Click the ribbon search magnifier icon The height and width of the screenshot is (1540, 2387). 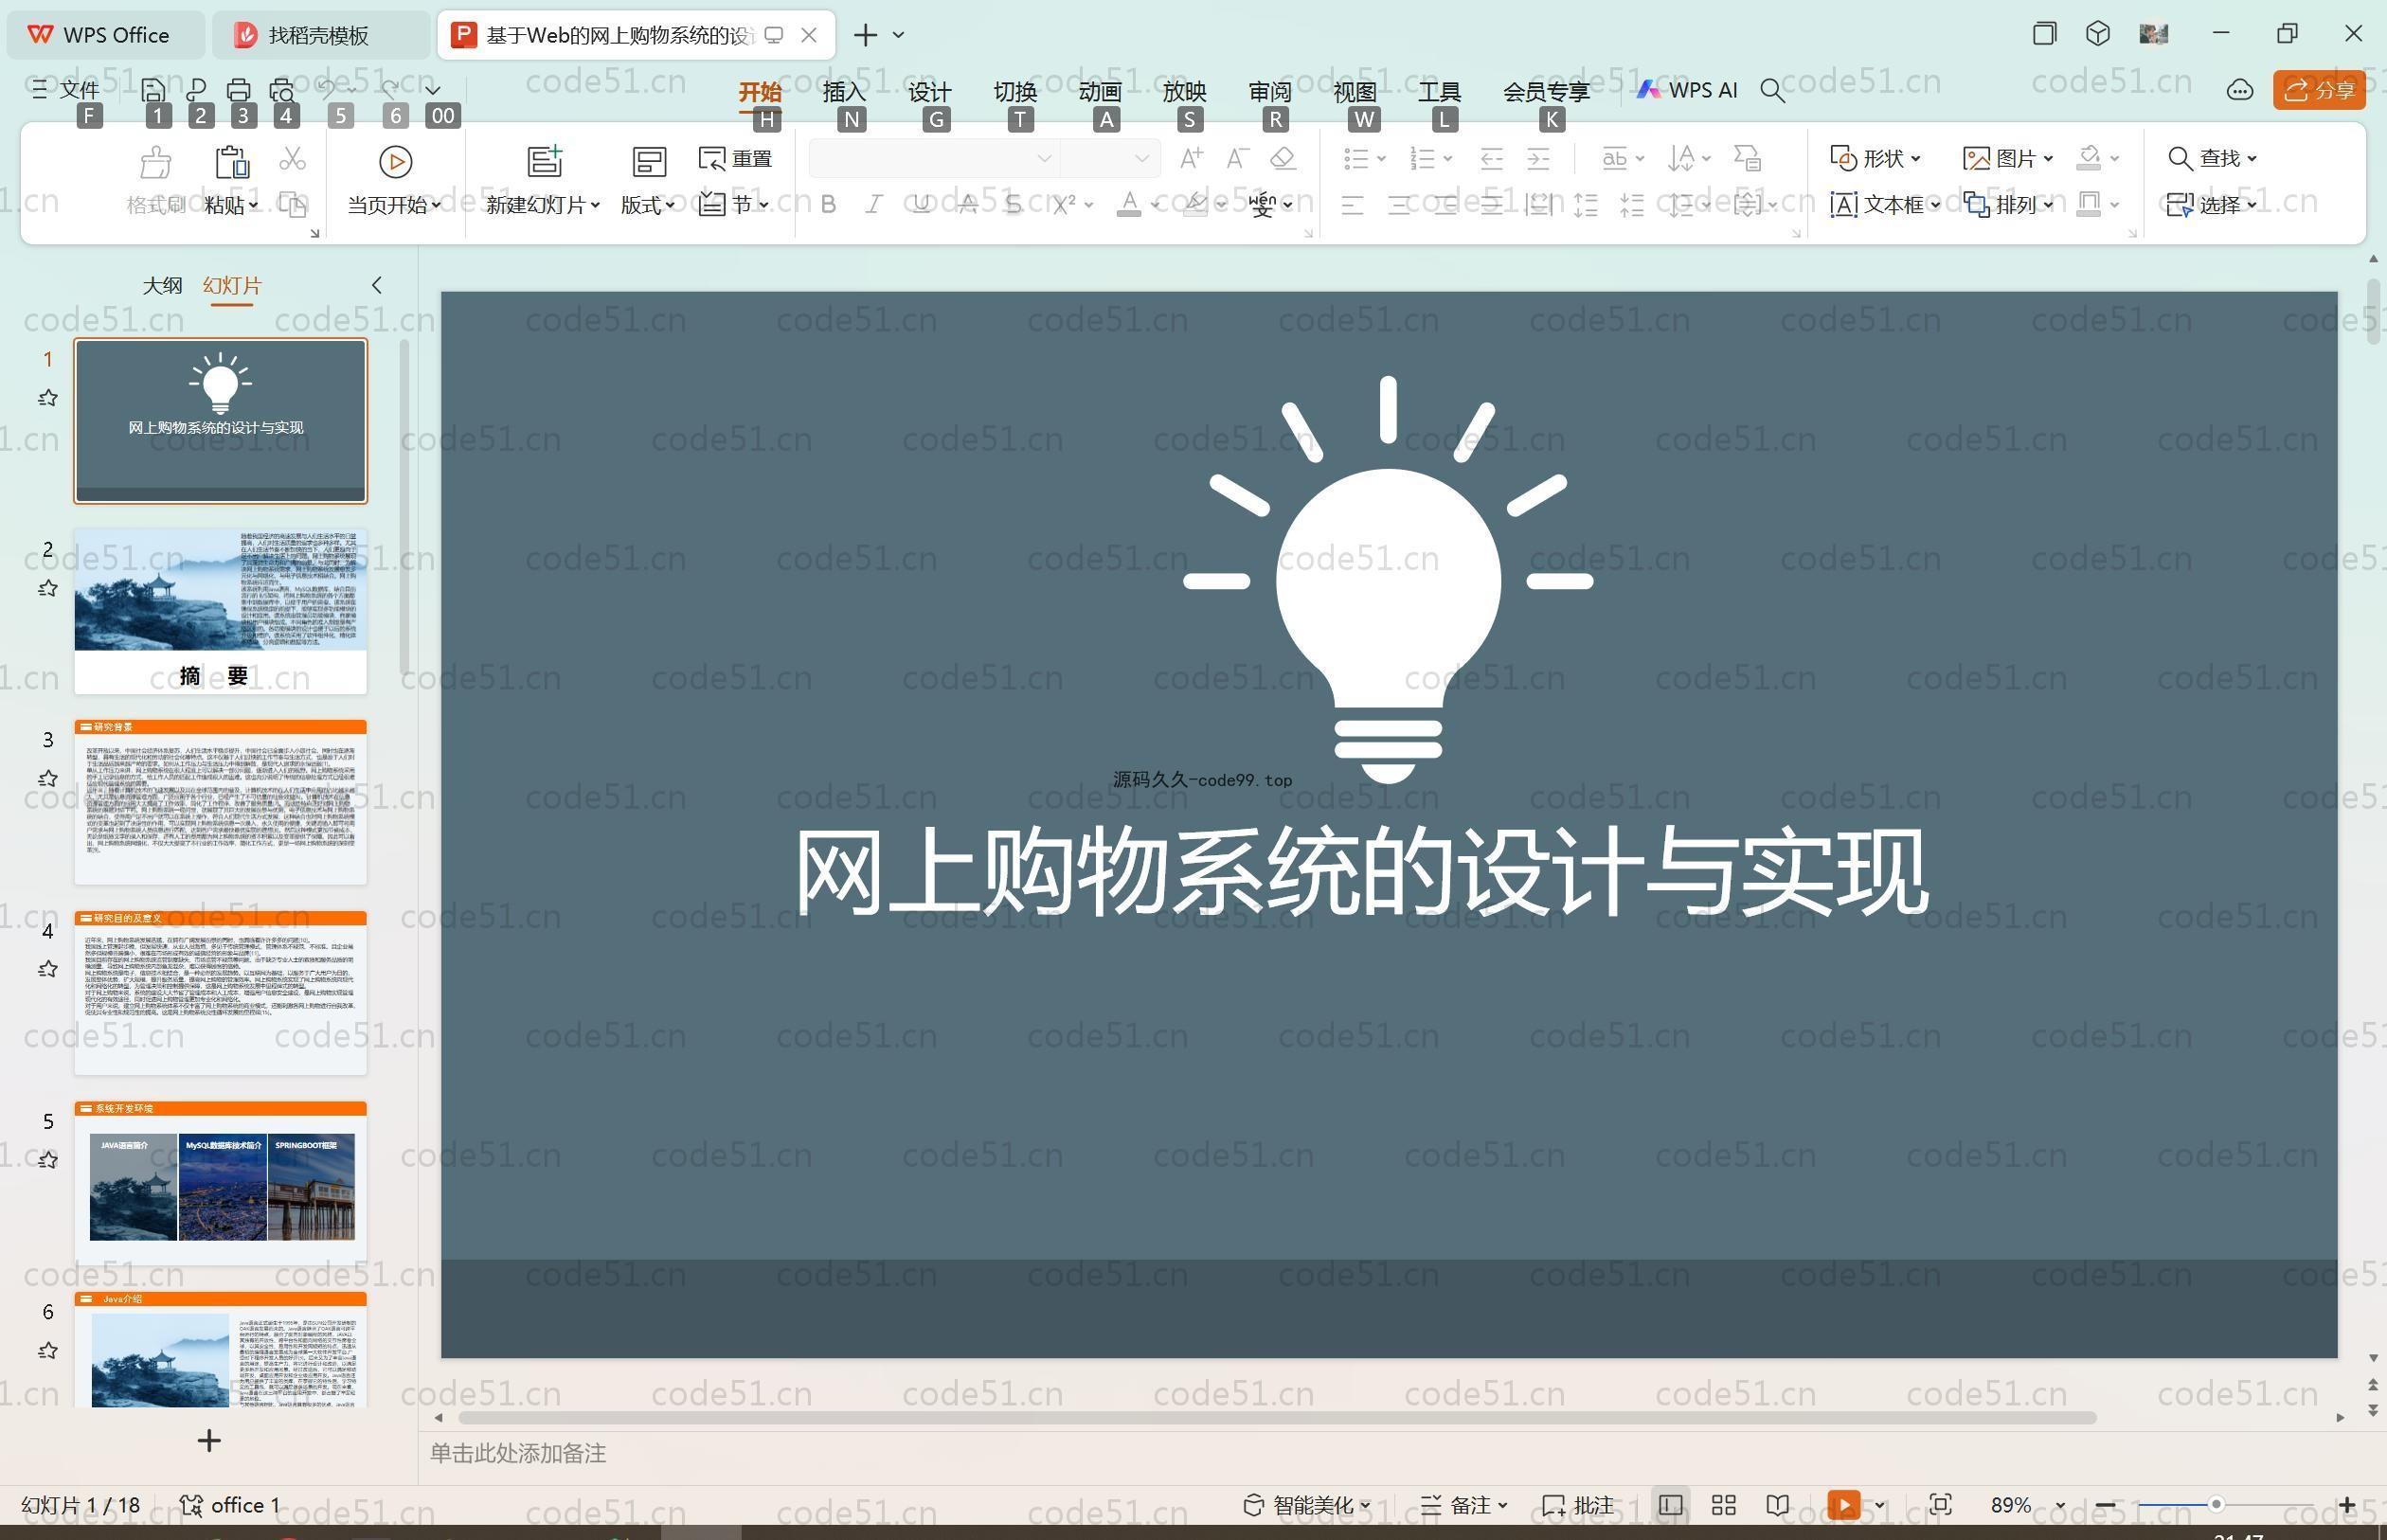coord(1772,91)
